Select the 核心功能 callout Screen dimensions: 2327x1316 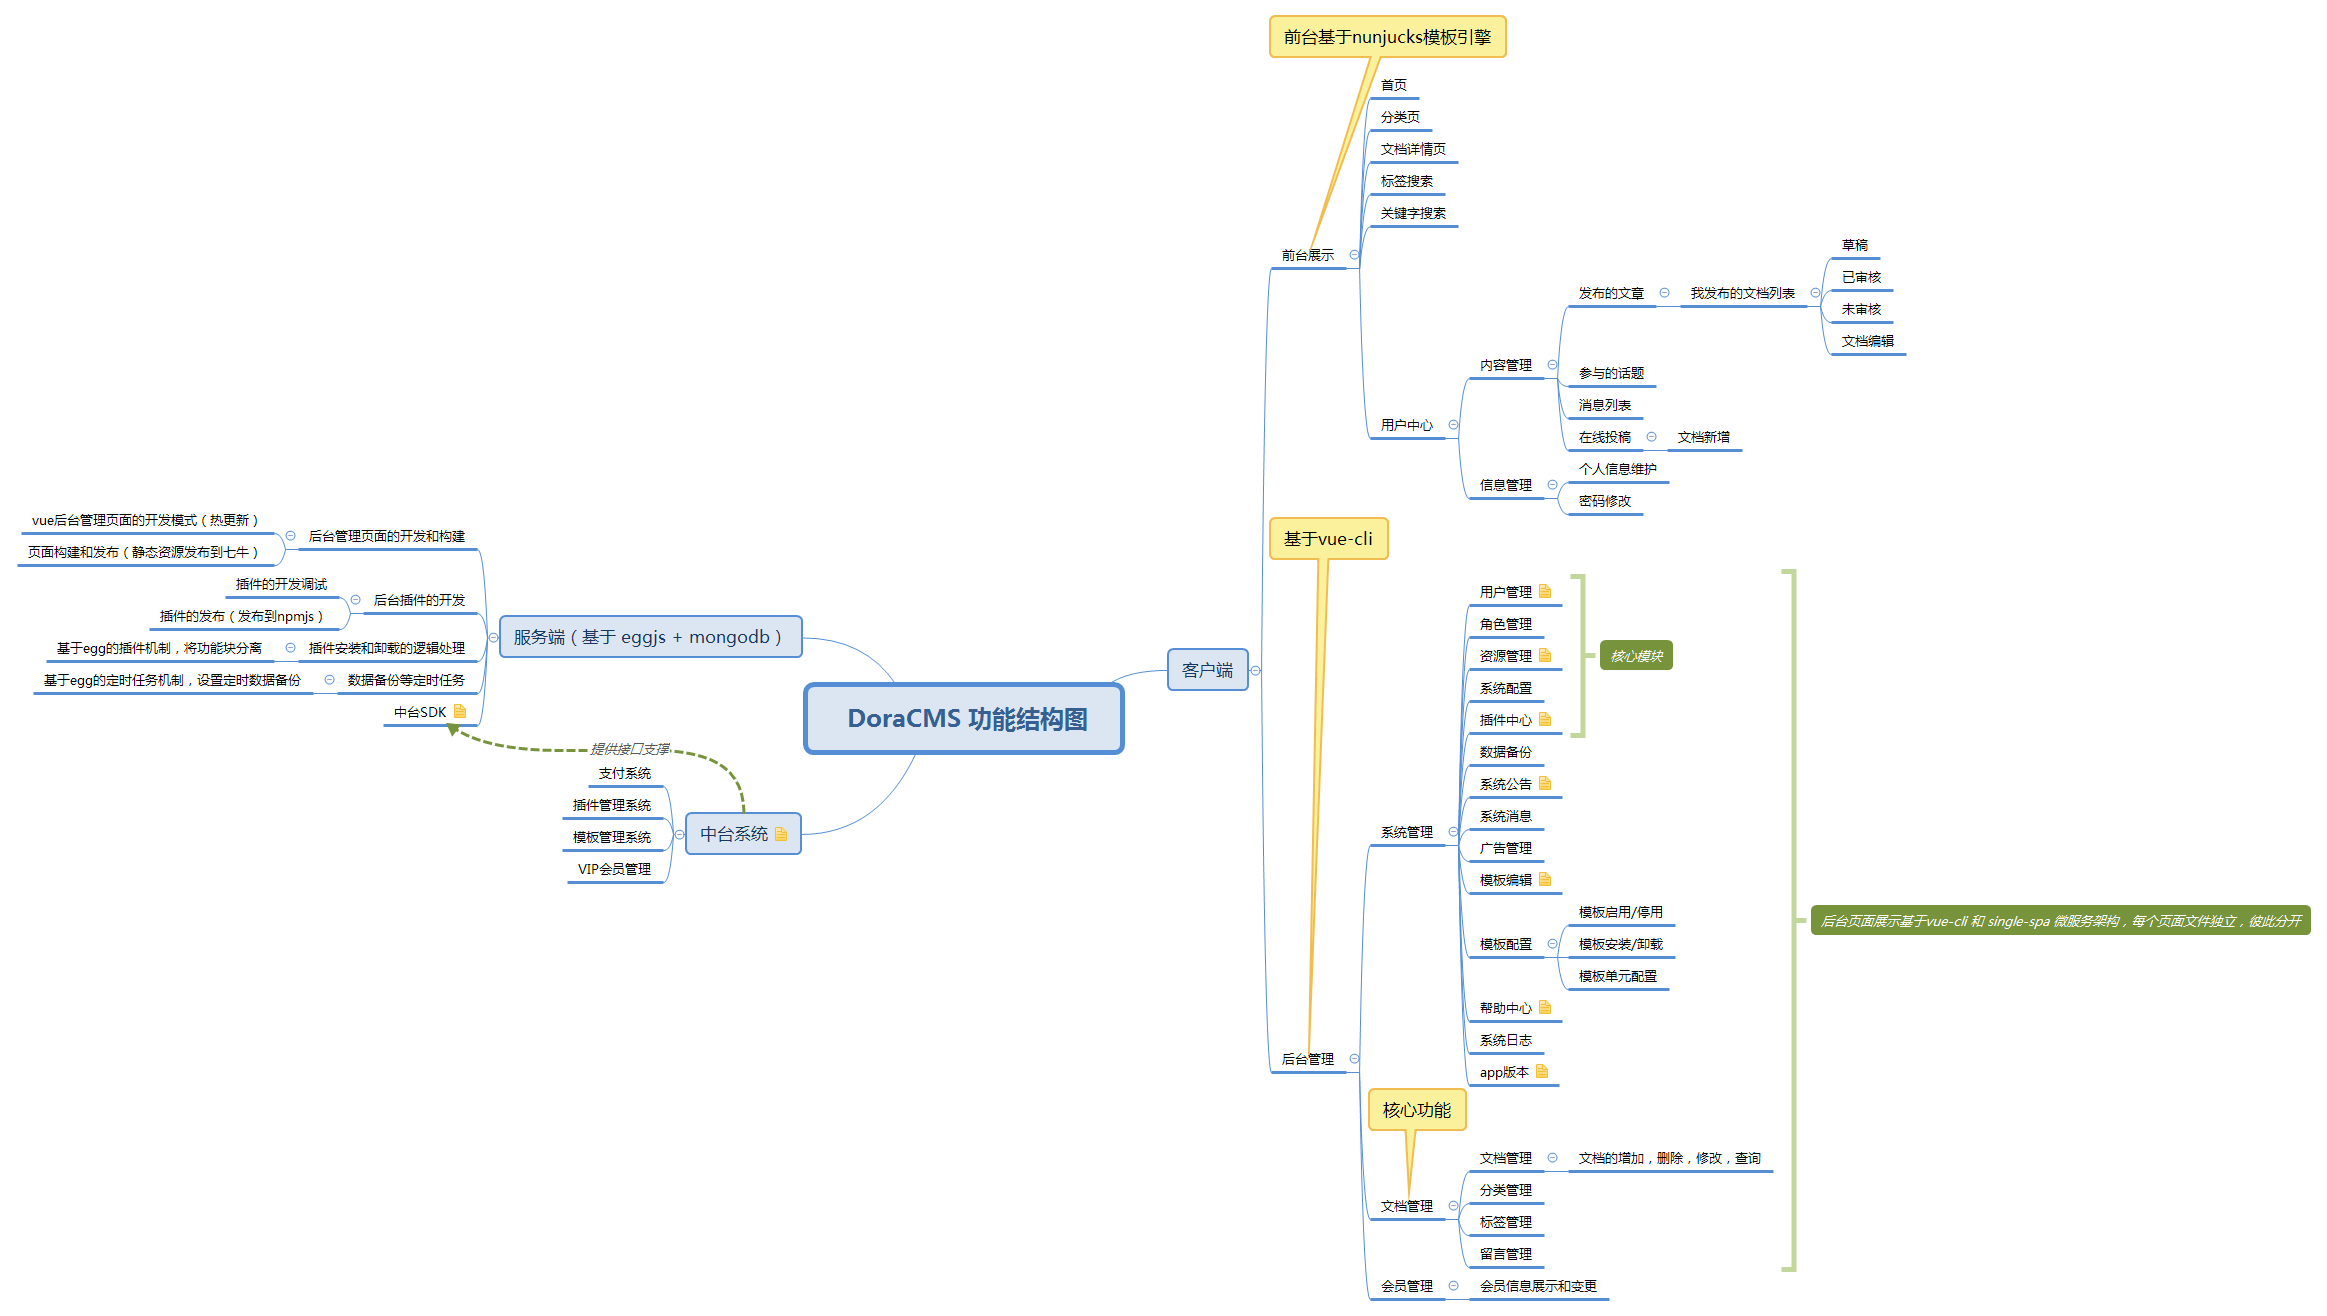click(x=1416, y=1110)
